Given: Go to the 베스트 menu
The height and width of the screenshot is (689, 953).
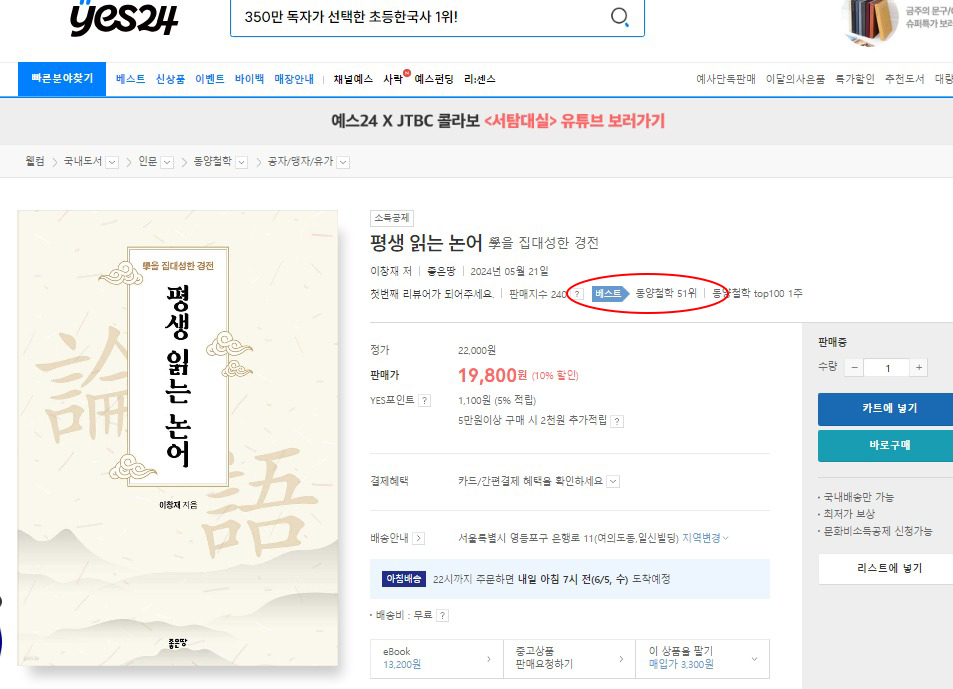Looking at the screenshot, I should point(131,79).
